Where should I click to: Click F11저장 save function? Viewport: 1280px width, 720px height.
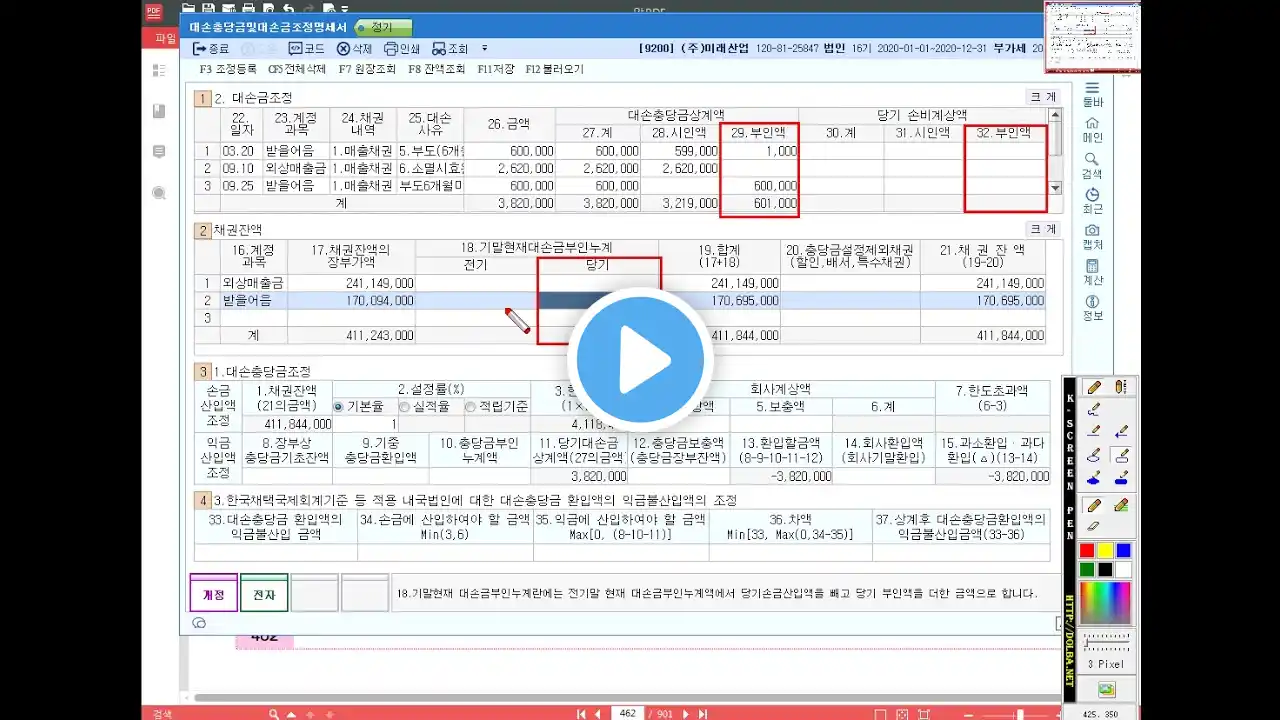496,69
